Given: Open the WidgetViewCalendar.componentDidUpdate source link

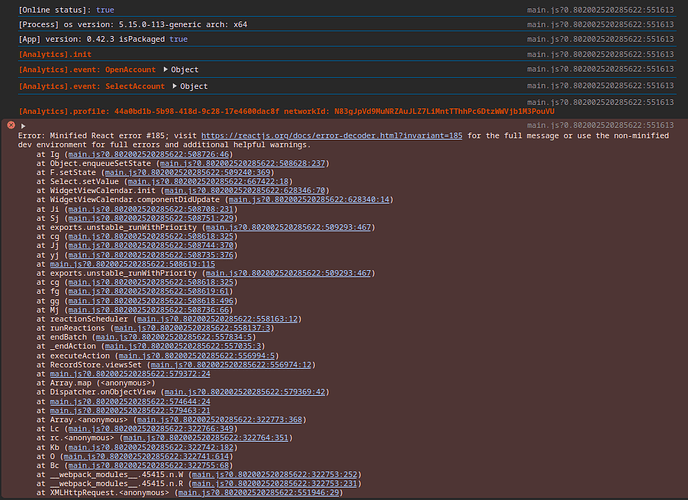Looking at the screenshot, I should point(309,200).
